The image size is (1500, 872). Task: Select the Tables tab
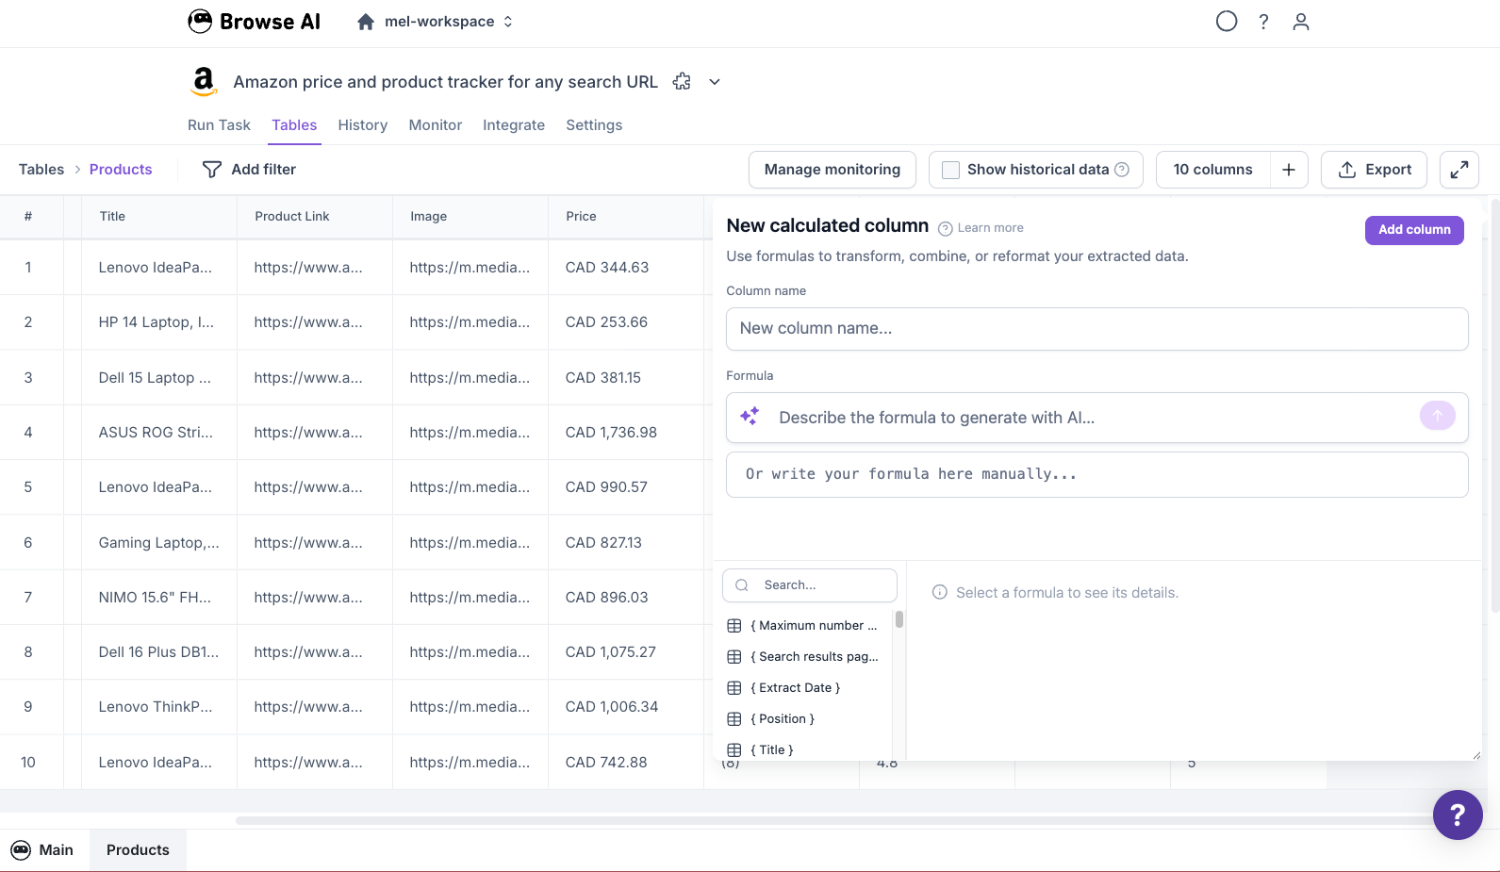coord(294,125)
